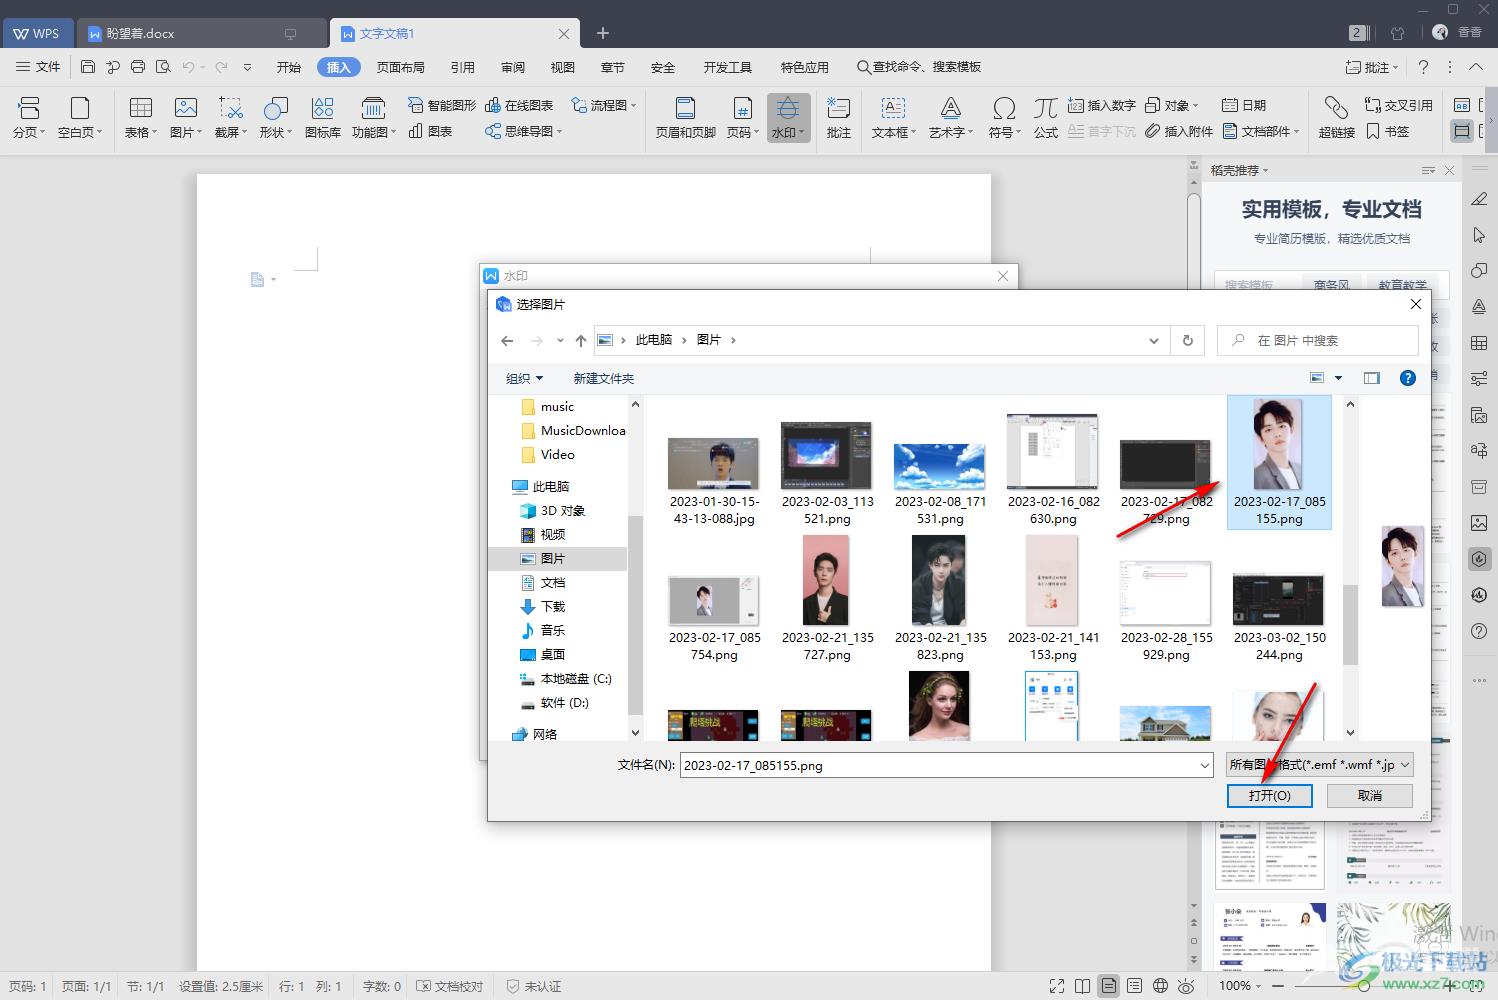Open the icon library

pos(322,117)
